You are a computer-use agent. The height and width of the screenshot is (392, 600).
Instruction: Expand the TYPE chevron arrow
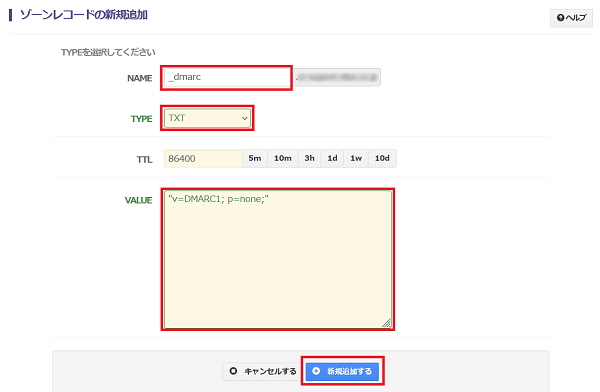[x=244, y=118]
